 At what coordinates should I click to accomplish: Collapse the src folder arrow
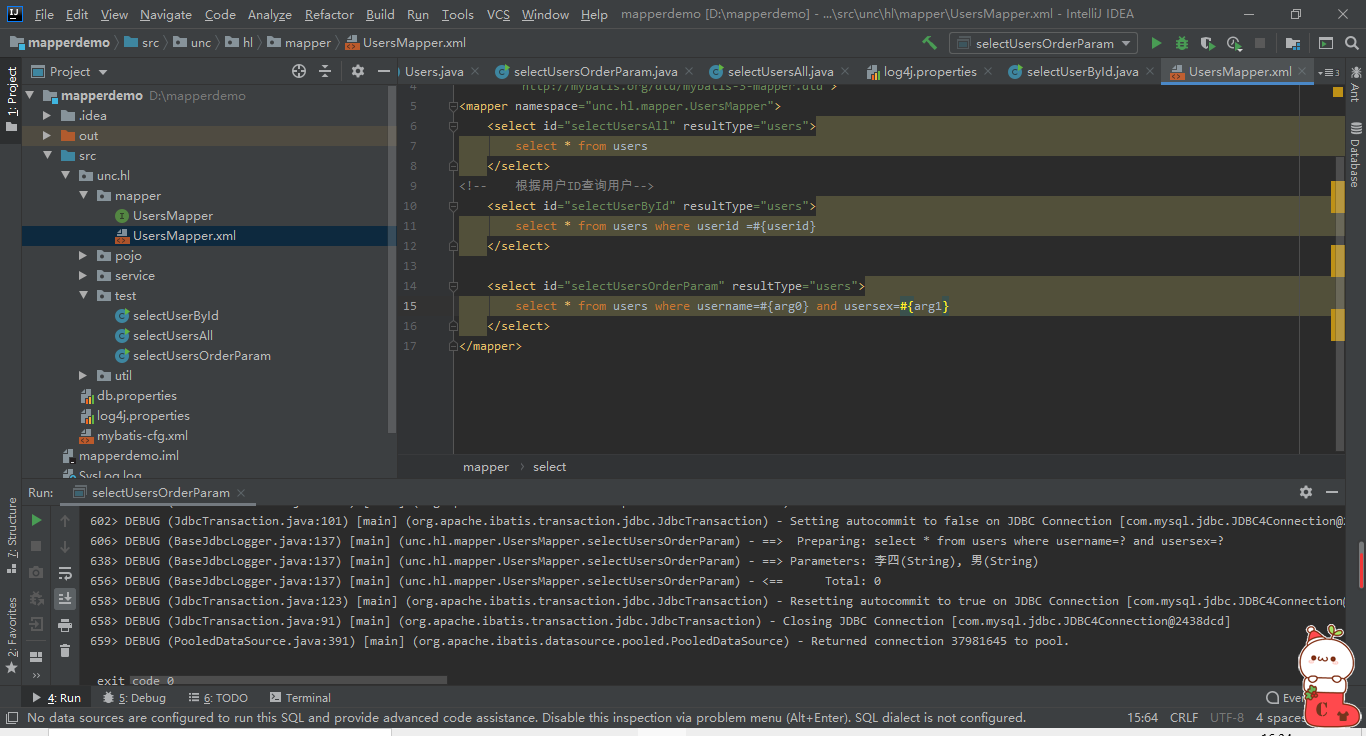click(47, 156)
